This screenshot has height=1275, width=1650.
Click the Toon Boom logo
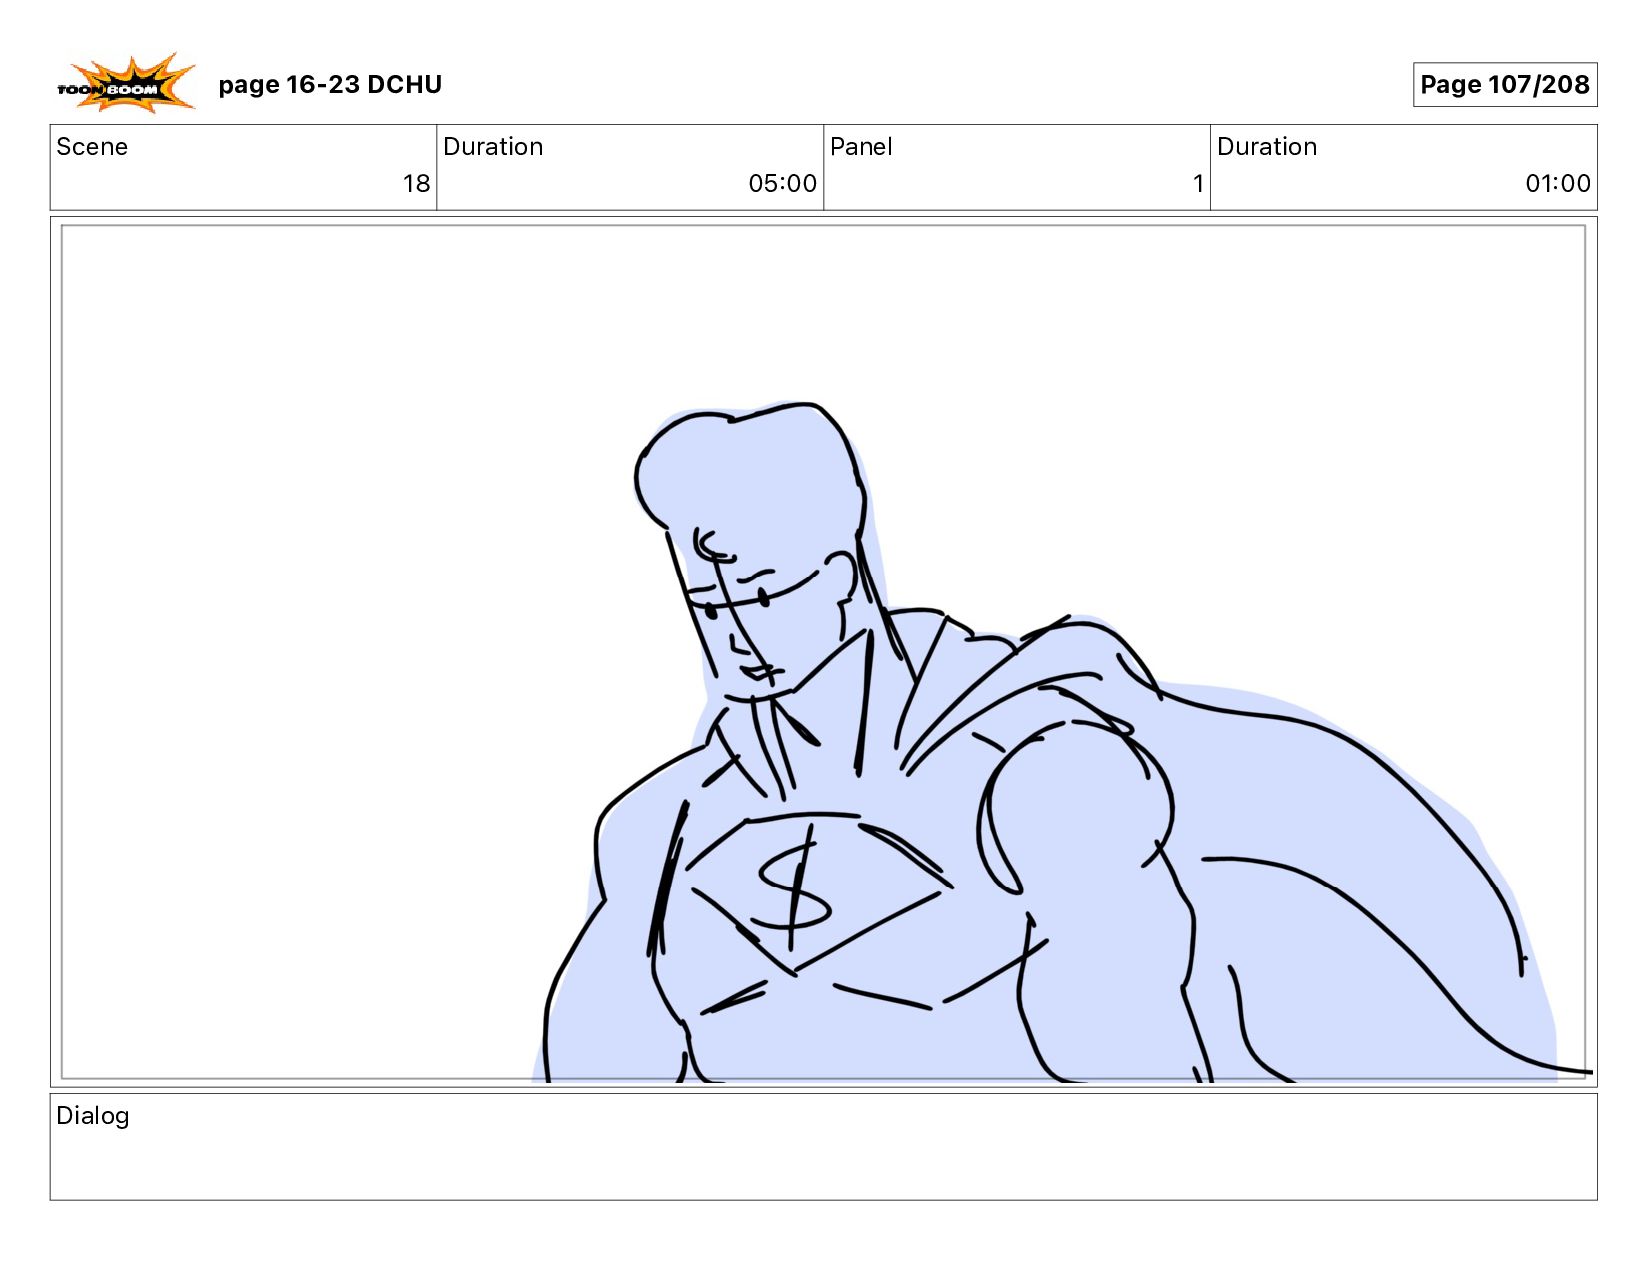126,83
